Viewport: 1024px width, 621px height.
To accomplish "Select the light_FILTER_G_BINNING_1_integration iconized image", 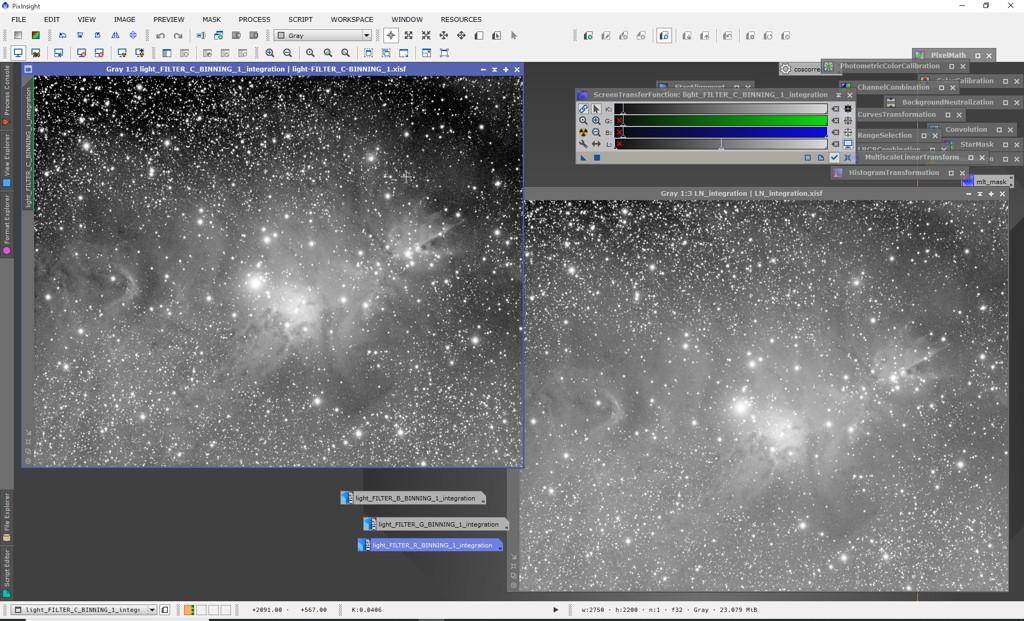I will click(x=436, y=524).
